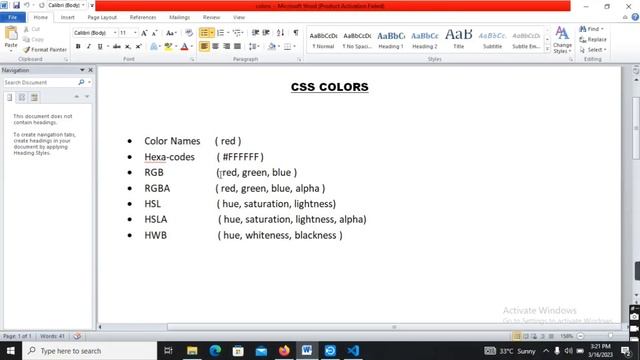This screenshot has width=640, height=360.
Task: Click the Replace button
Action: coord(593,40)
